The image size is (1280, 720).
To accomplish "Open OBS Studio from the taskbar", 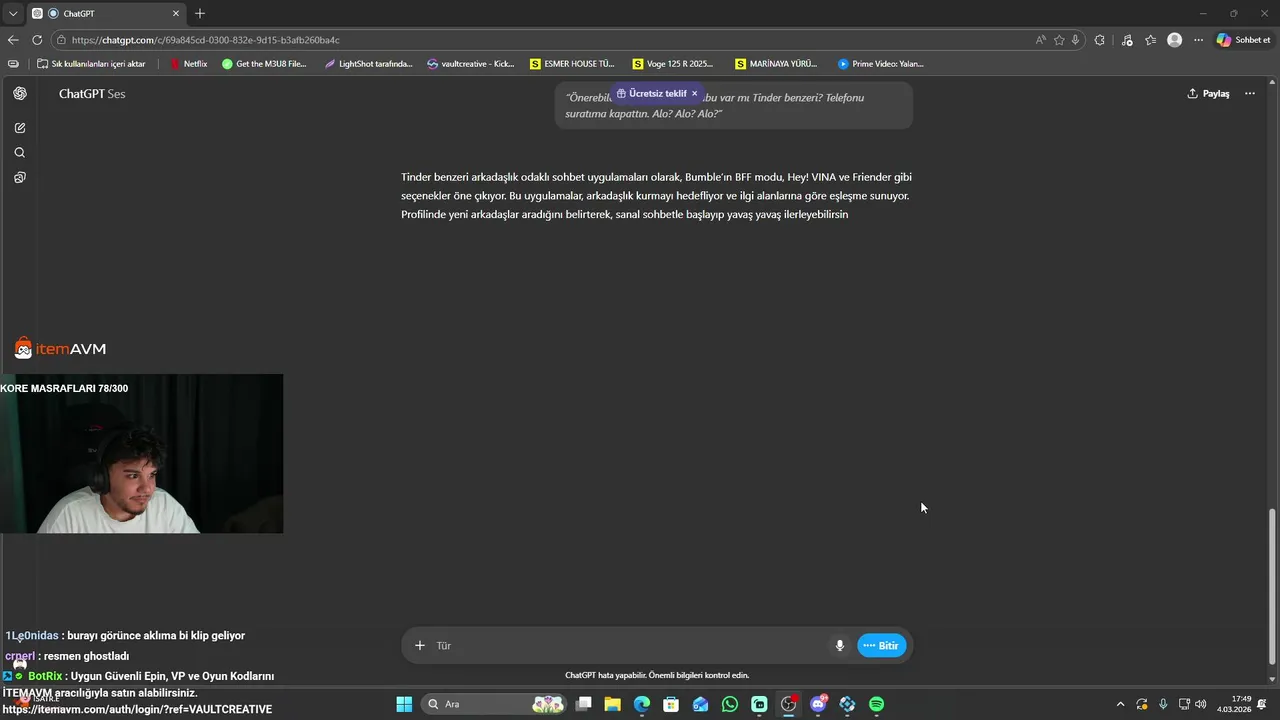I will point(789,704).
